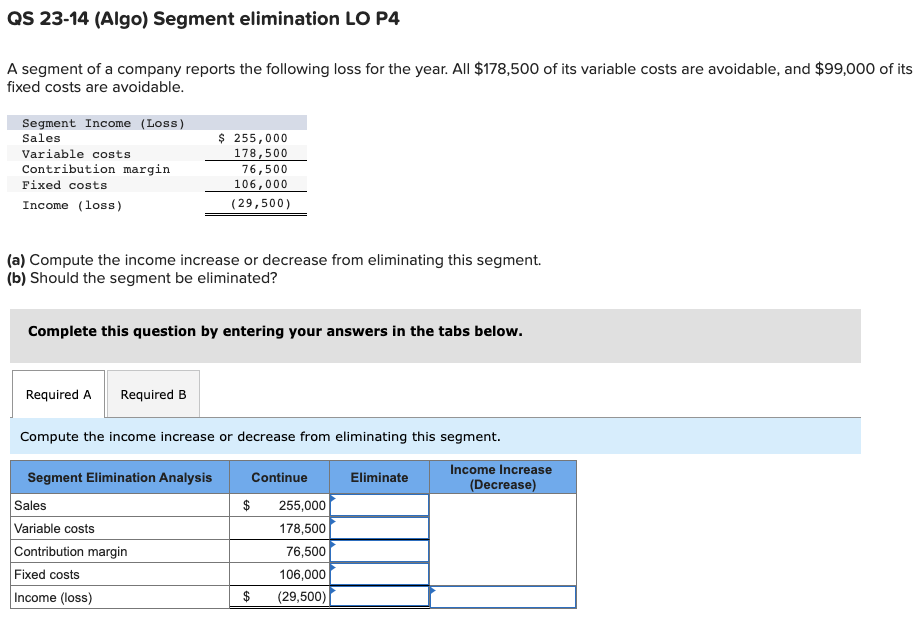Click the Income Increase (Decrease) answer cell

click(x=502, y=596)
